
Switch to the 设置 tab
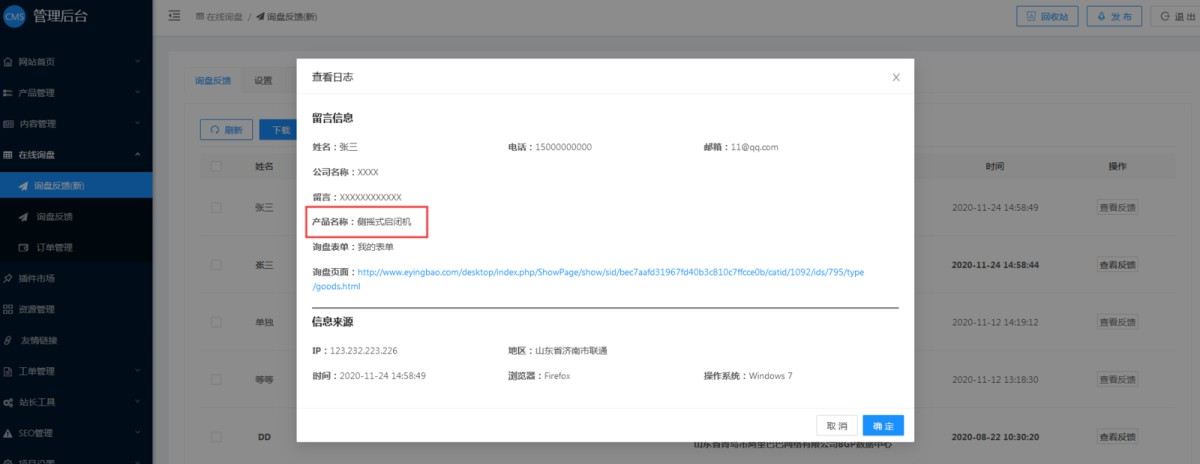pos(263,81)
